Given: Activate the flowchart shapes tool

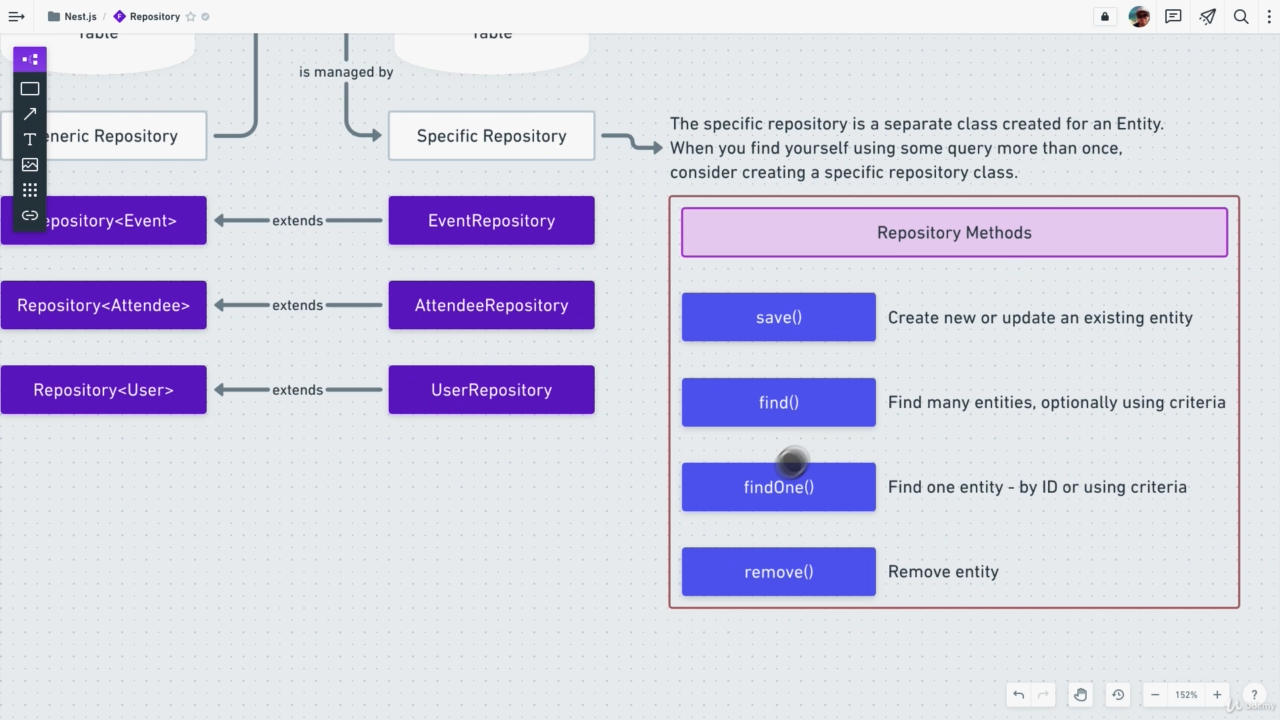Looking at the screenshot, I should (x=30, y=60).
